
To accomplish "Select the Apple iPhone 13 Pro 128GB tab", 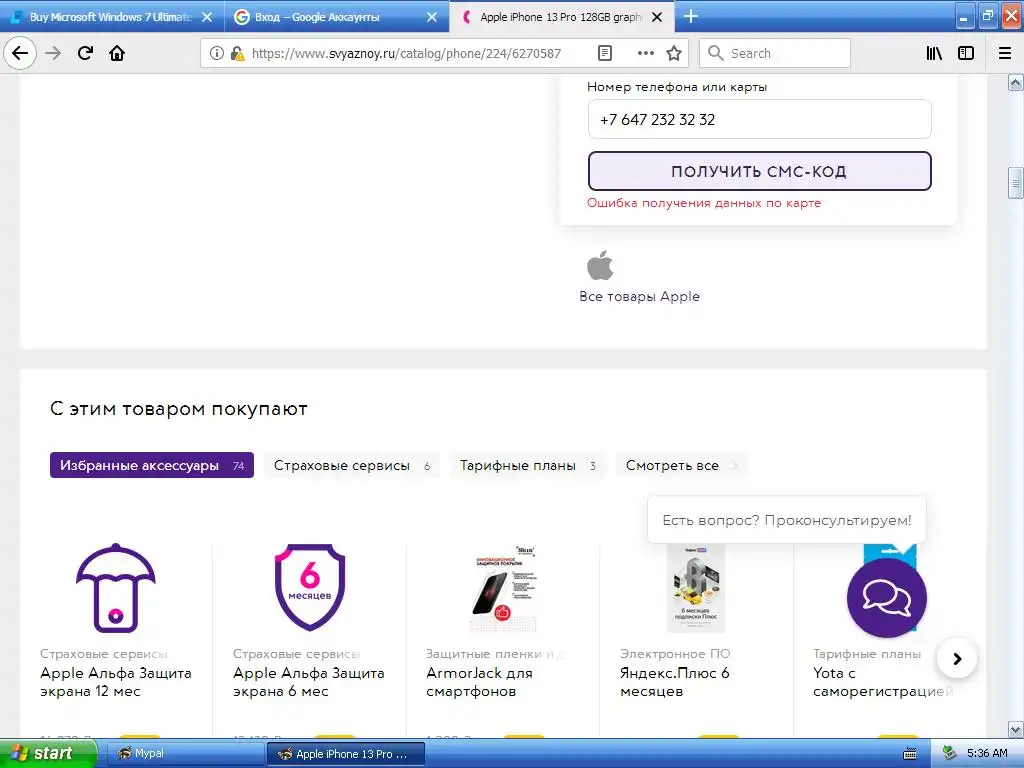I will click(561, 17).
